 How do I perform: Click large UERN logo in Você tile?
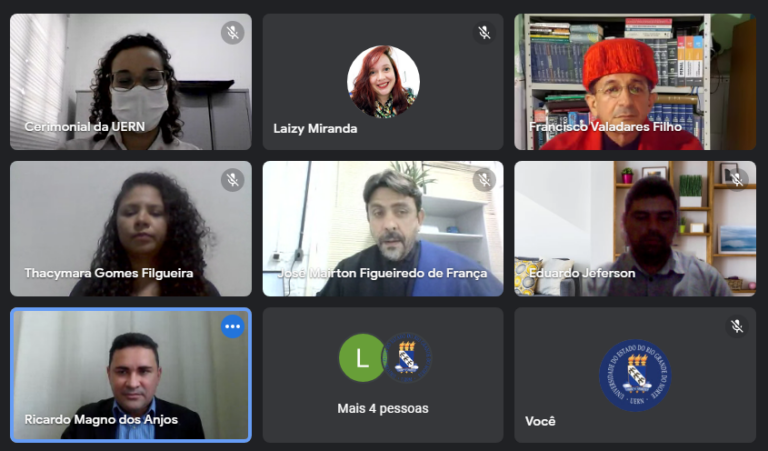click(635, 375)
